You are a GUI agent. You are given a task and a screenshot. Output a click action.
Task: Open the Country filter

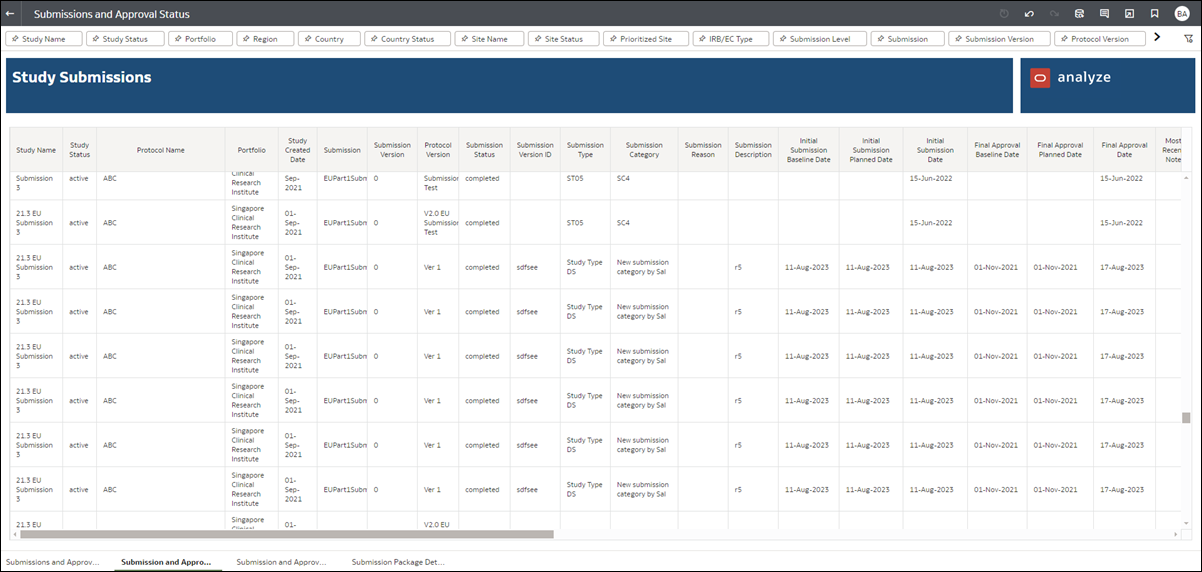(x=329, y=39)
